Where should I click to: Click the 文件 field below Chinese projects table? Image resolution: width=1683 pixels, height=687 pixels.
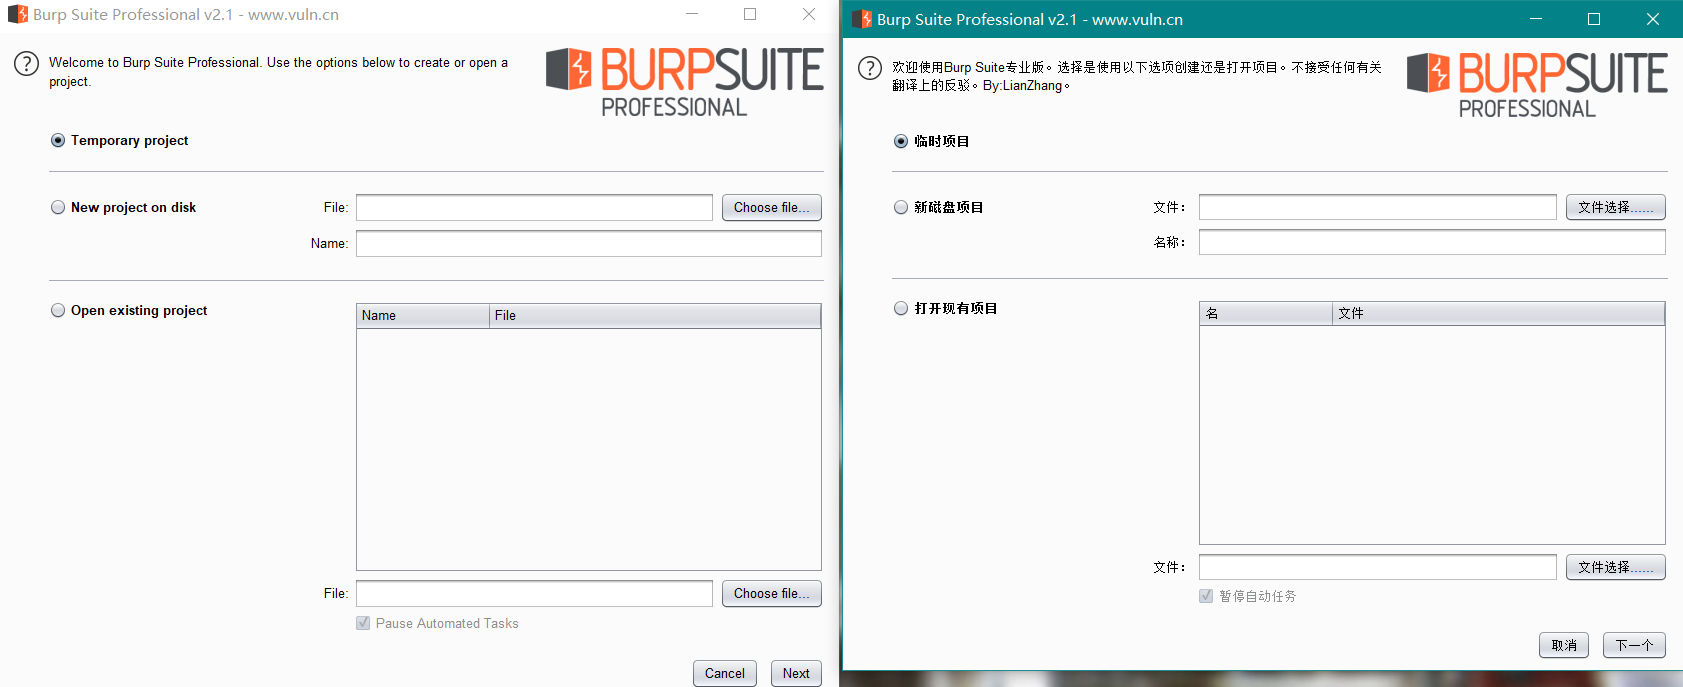coord(1378,567)
